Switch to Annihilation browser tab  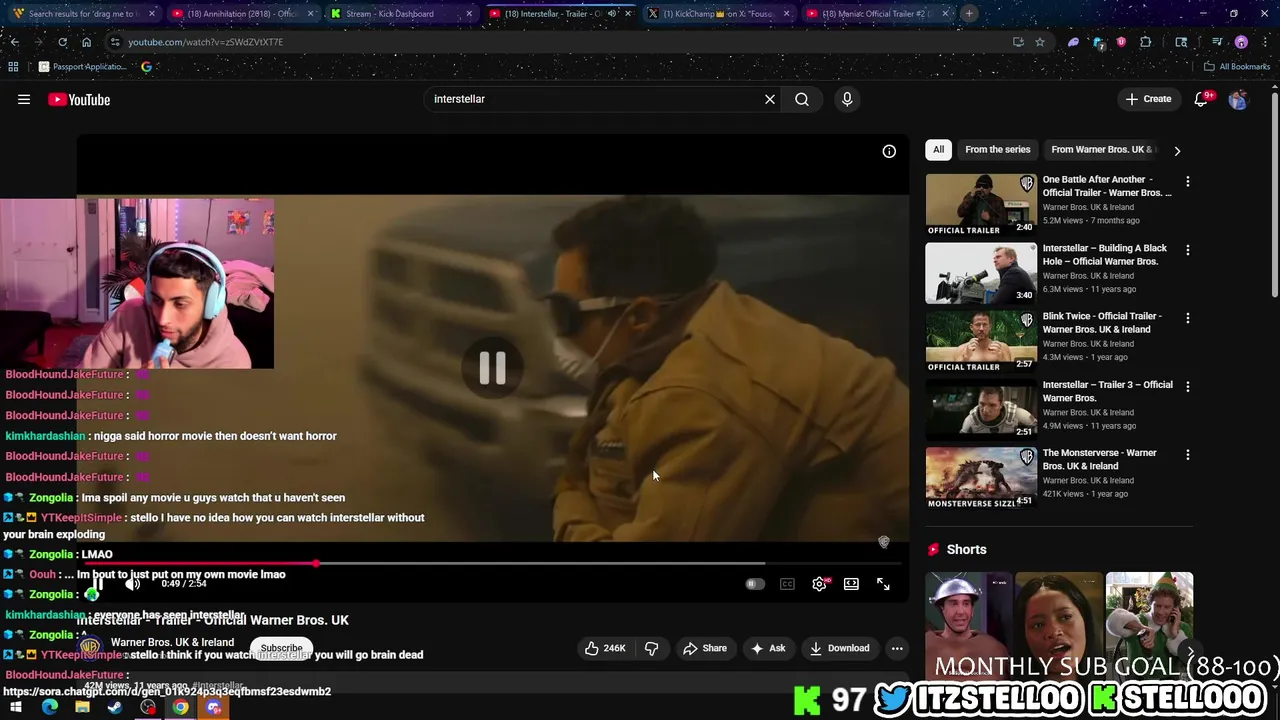[242, 14]
